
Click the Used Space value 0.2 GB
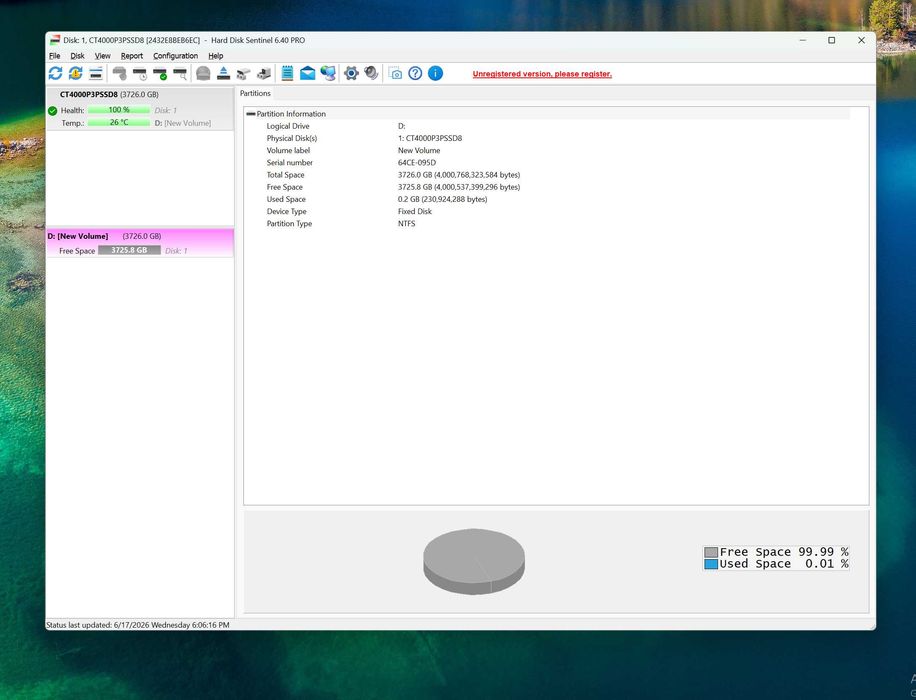point(442,199)
